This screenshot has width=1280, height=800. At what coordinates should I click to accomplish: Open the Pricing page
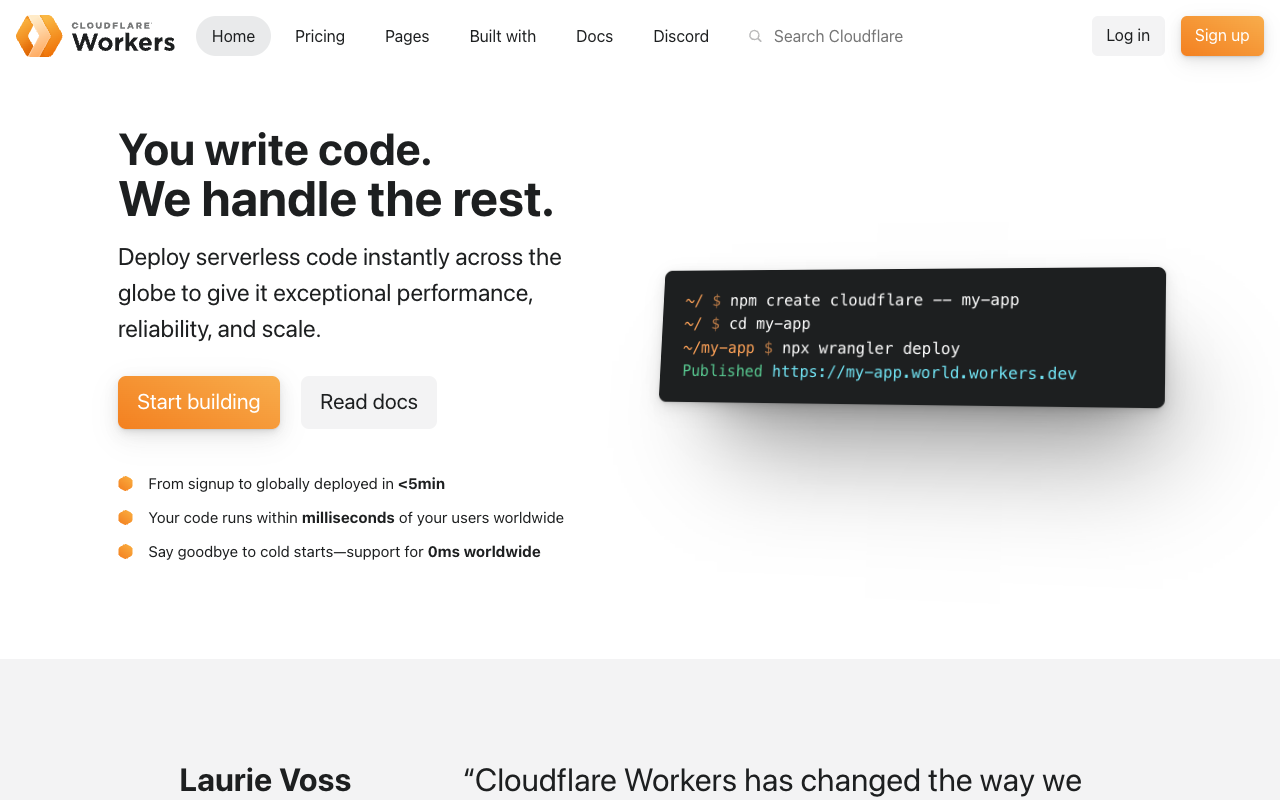[320, 36]
